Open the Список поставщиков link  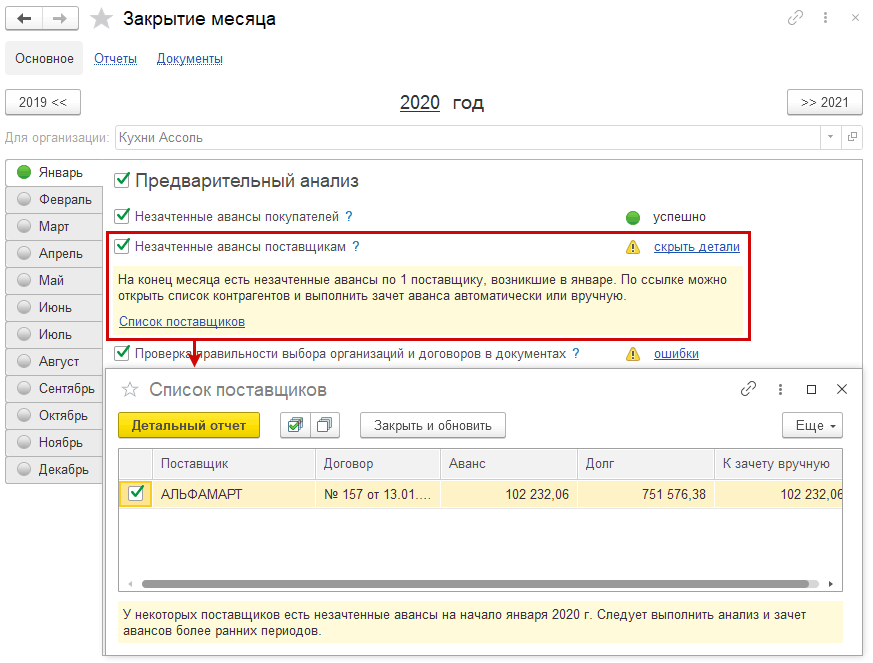tap(181, 321)
